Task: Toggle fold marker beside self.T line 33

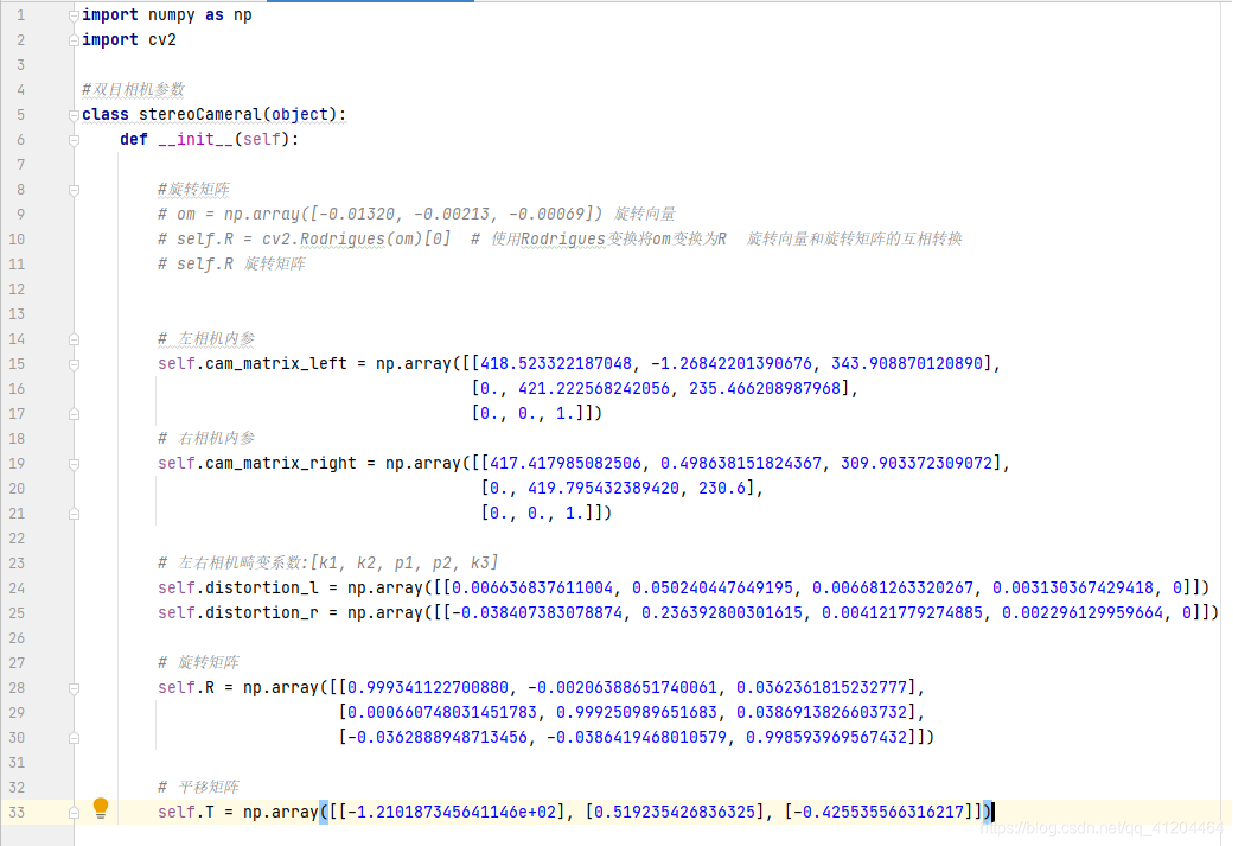Action: point(74,812)
